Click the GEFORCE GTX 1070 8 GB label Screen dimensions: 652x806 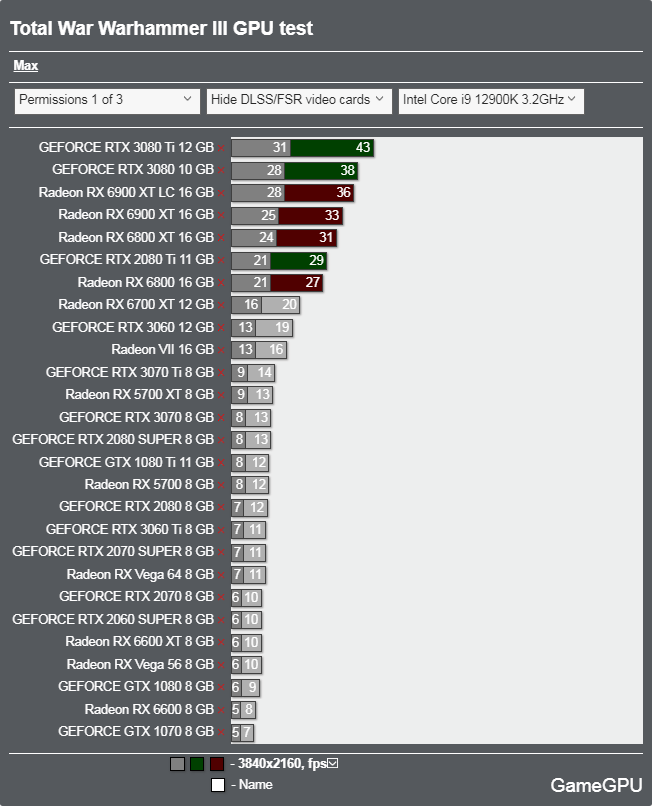pyautogui.click(x=136, y=731)
